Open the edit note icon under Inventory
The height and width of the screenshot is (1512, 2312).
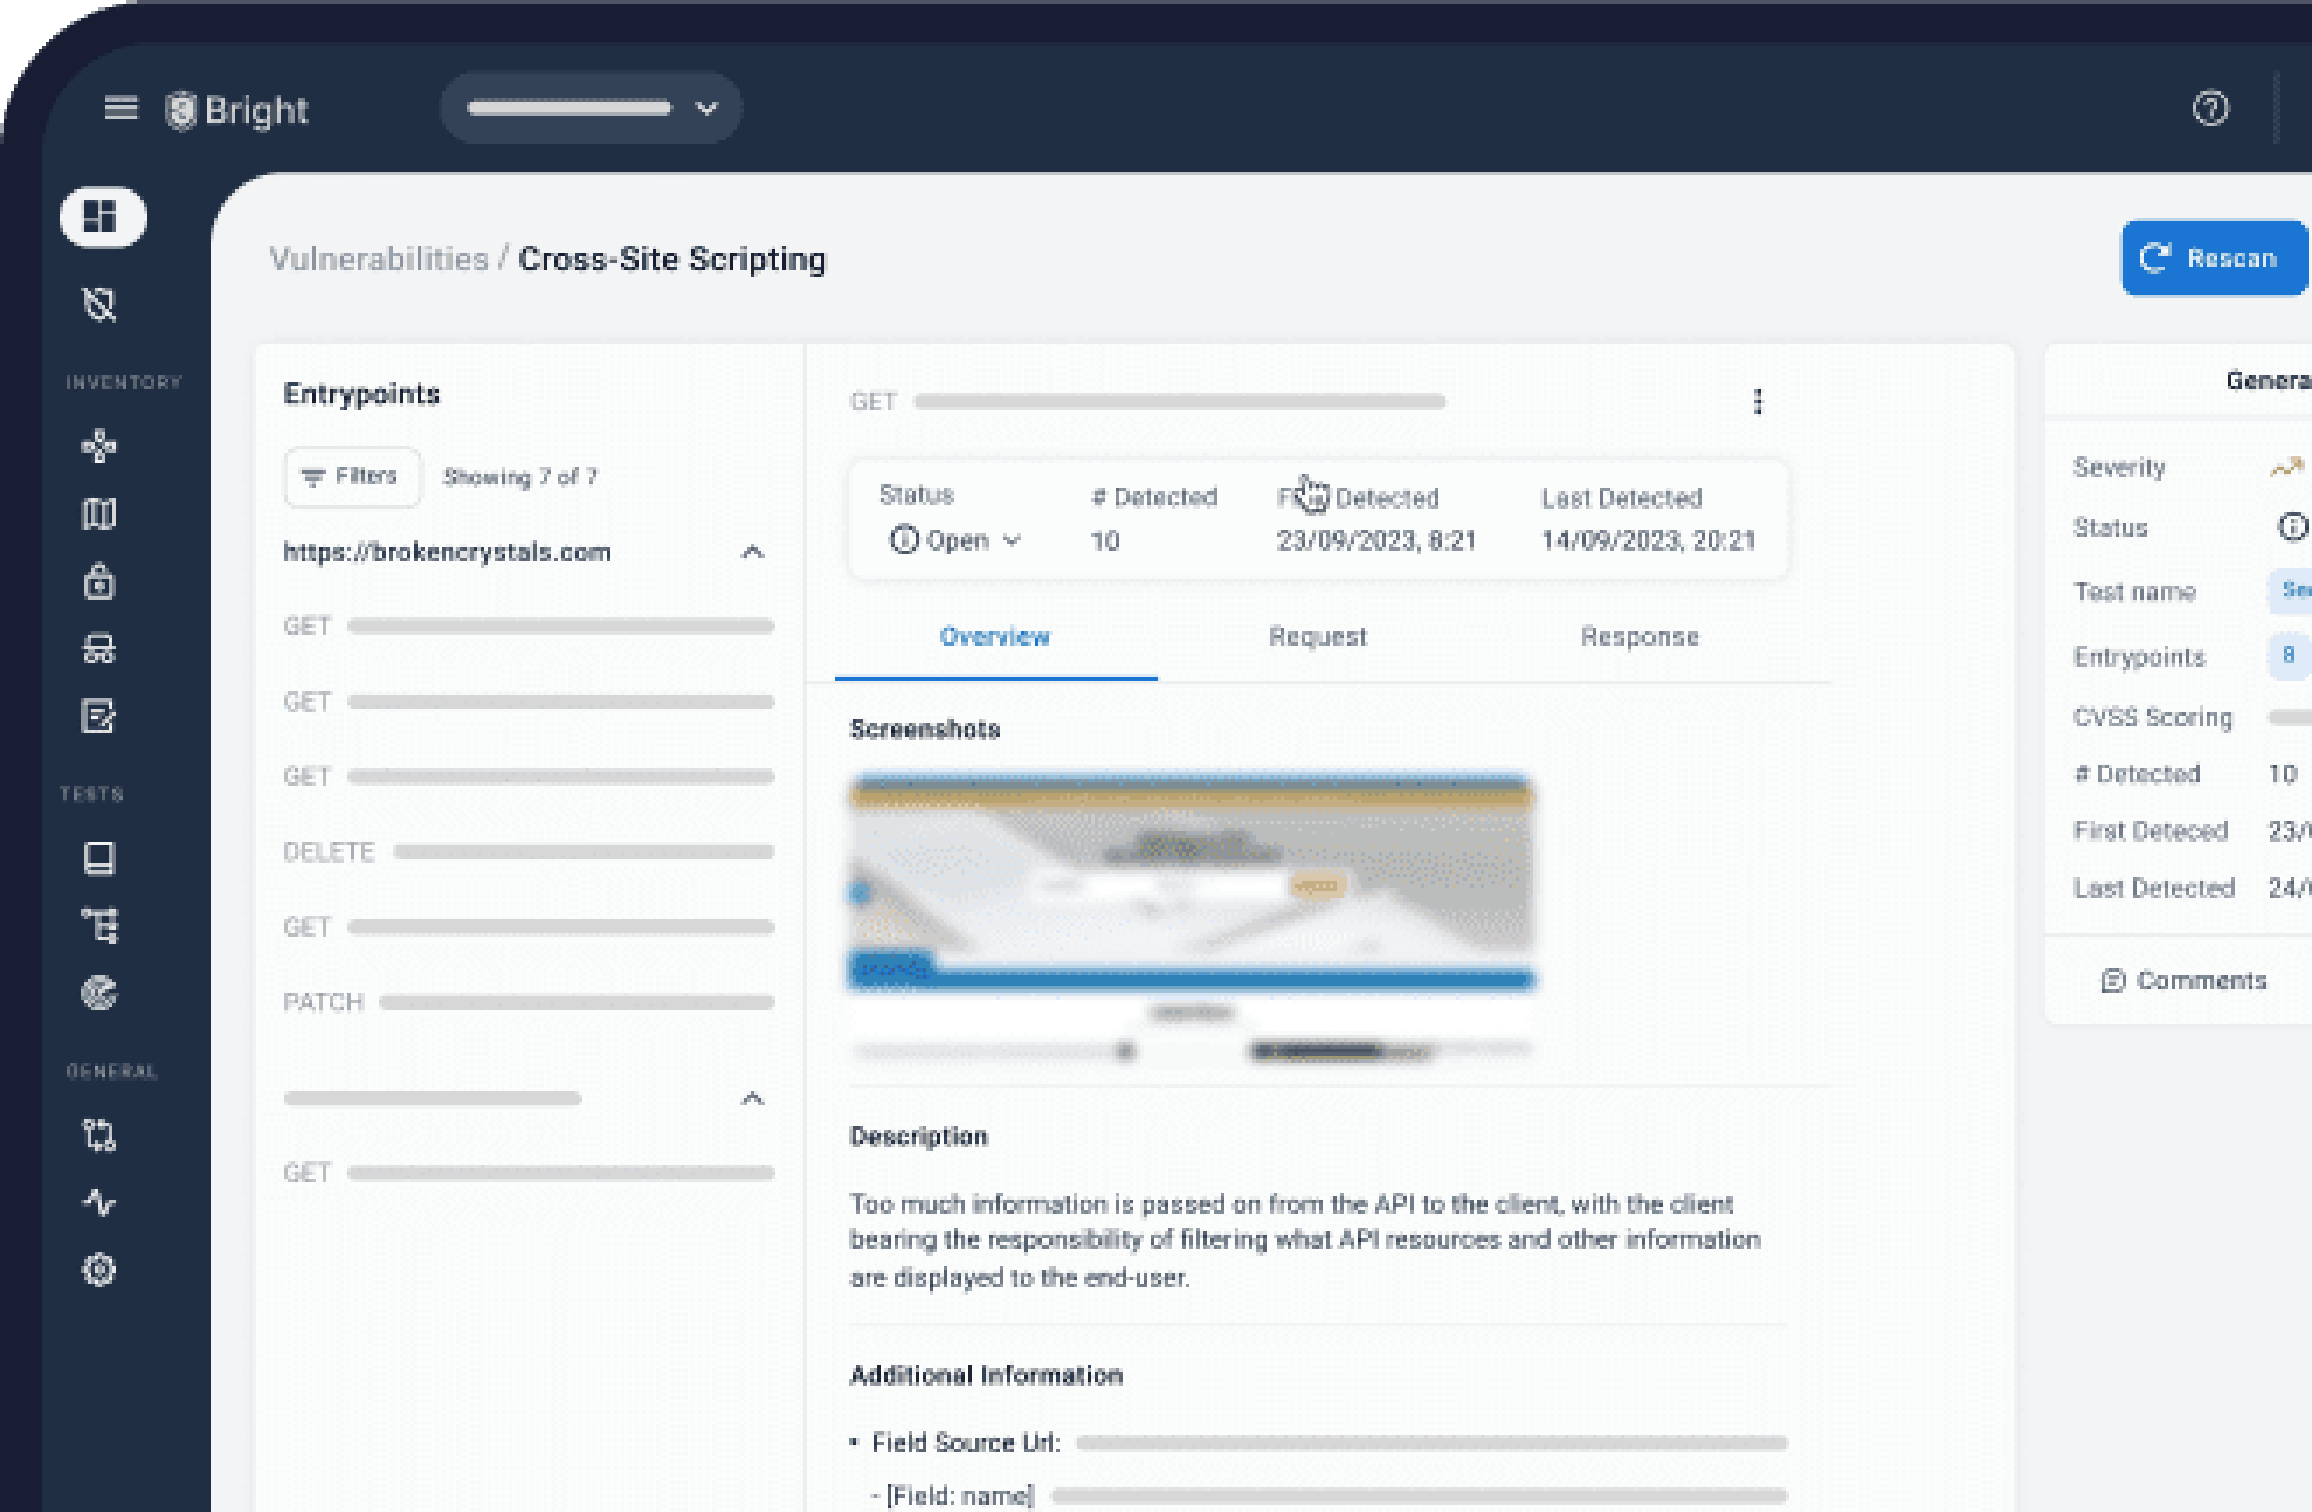pos(98,716)
